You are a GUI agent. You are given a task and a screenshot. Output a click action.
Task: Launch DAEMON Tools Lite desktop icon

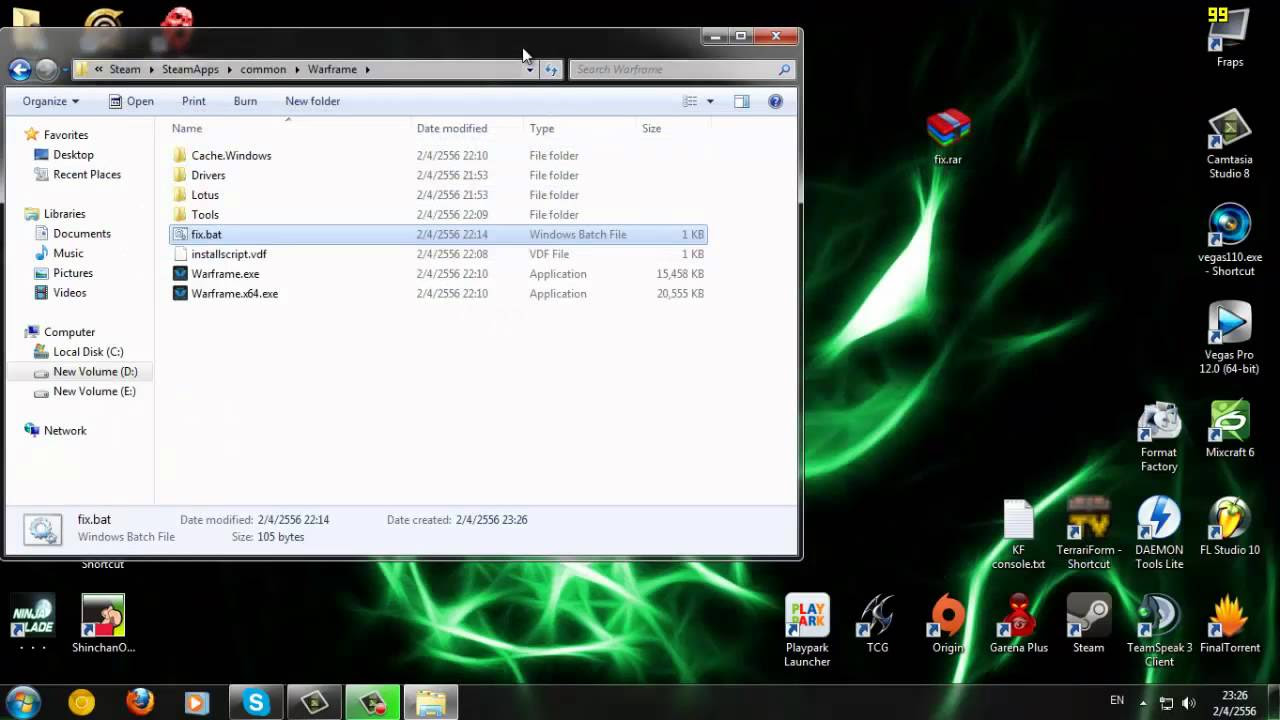pos(1159,533)
